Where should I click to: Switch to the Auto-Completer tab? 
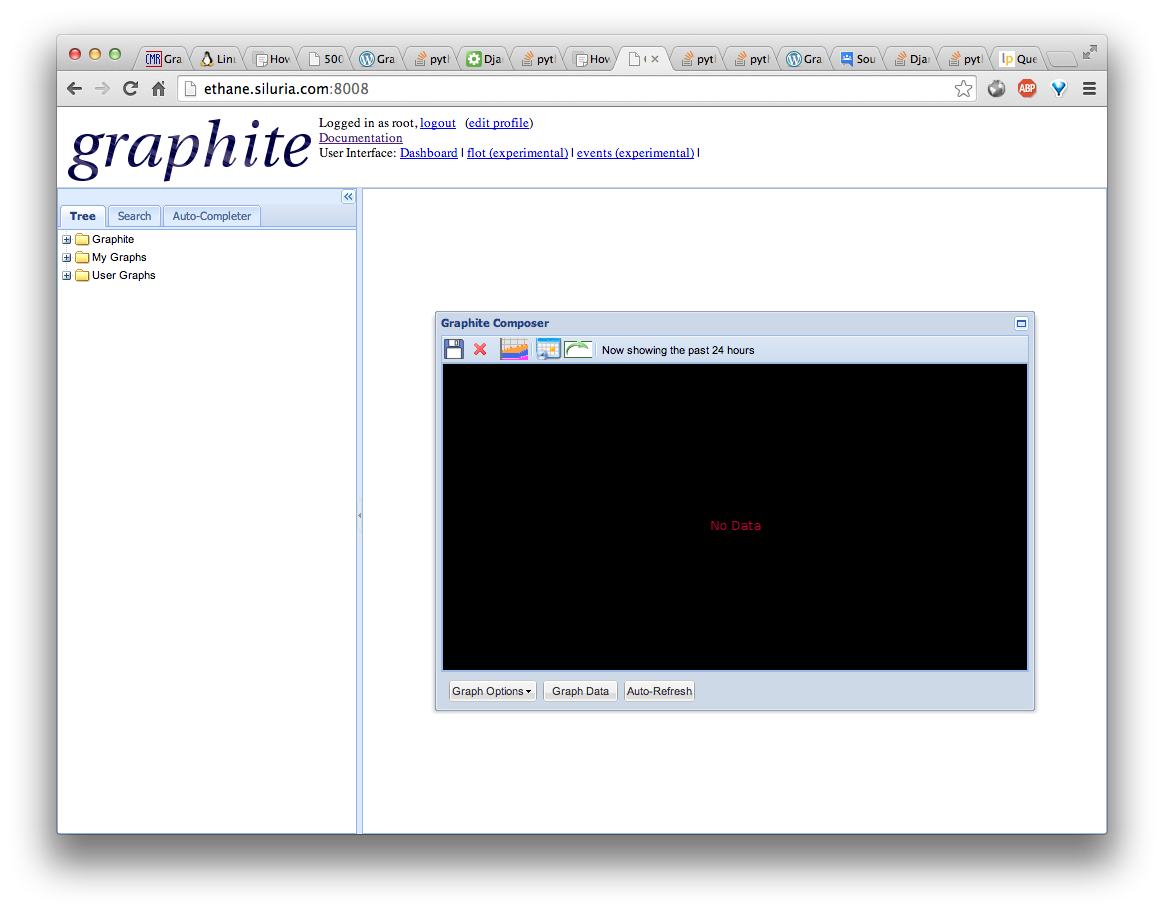pos(212,216)
